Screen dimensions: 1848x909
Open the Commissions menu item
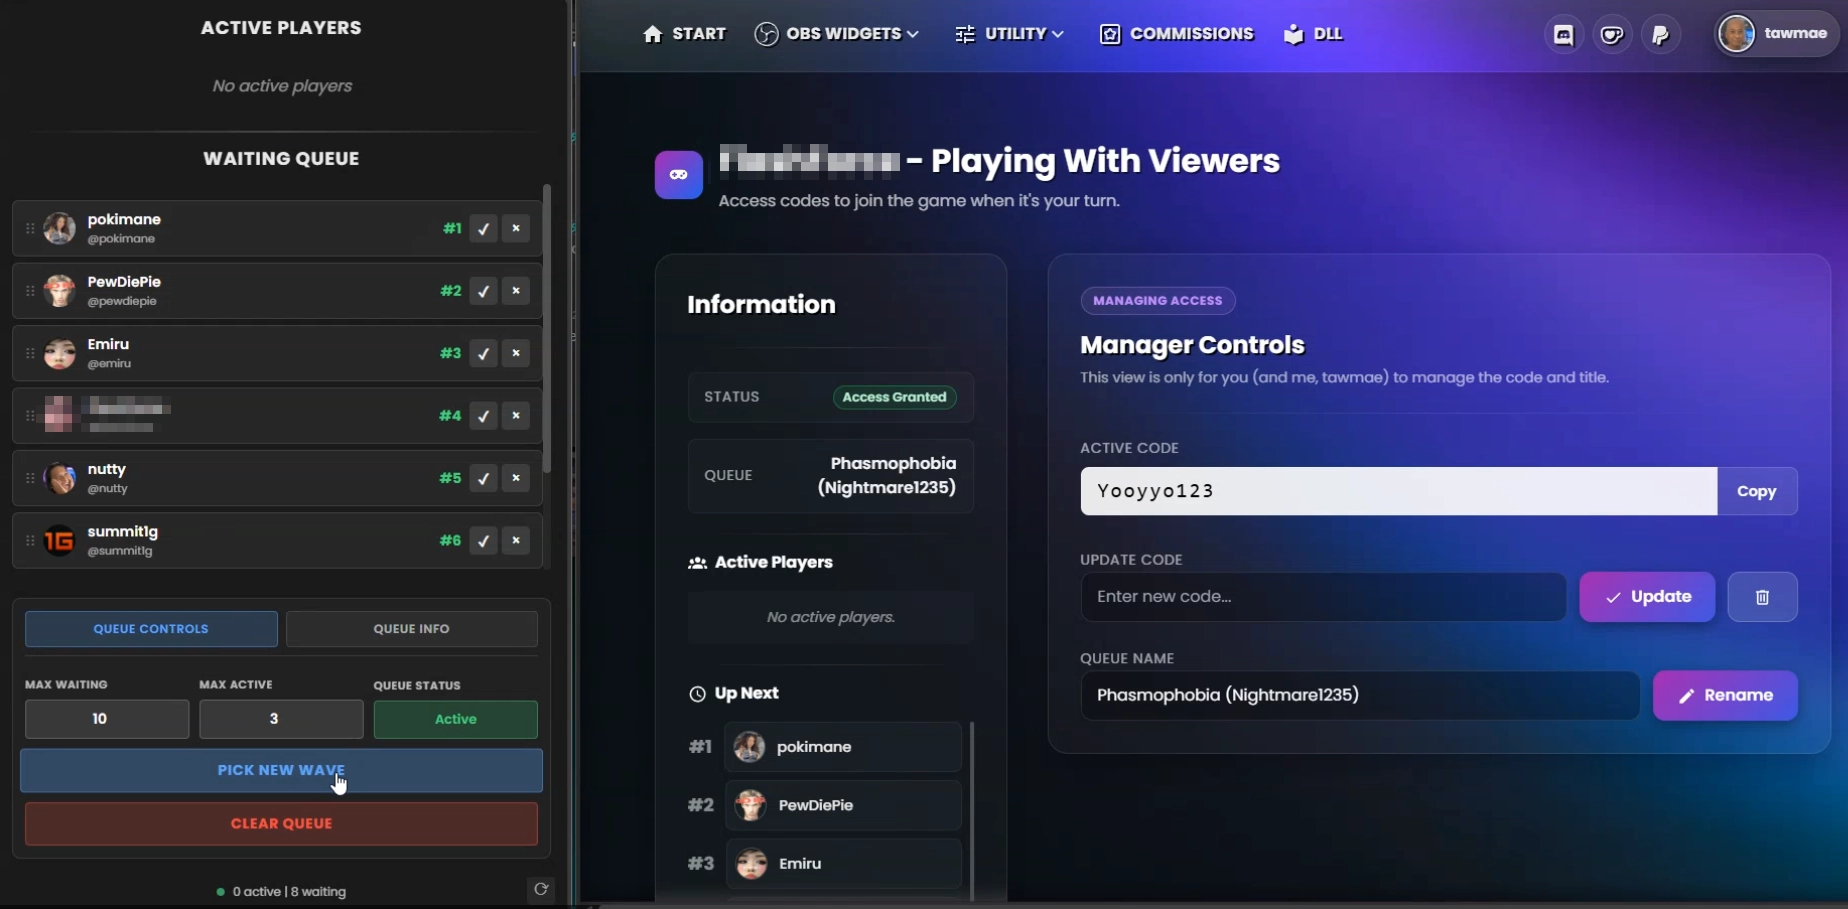(1176, 34)
